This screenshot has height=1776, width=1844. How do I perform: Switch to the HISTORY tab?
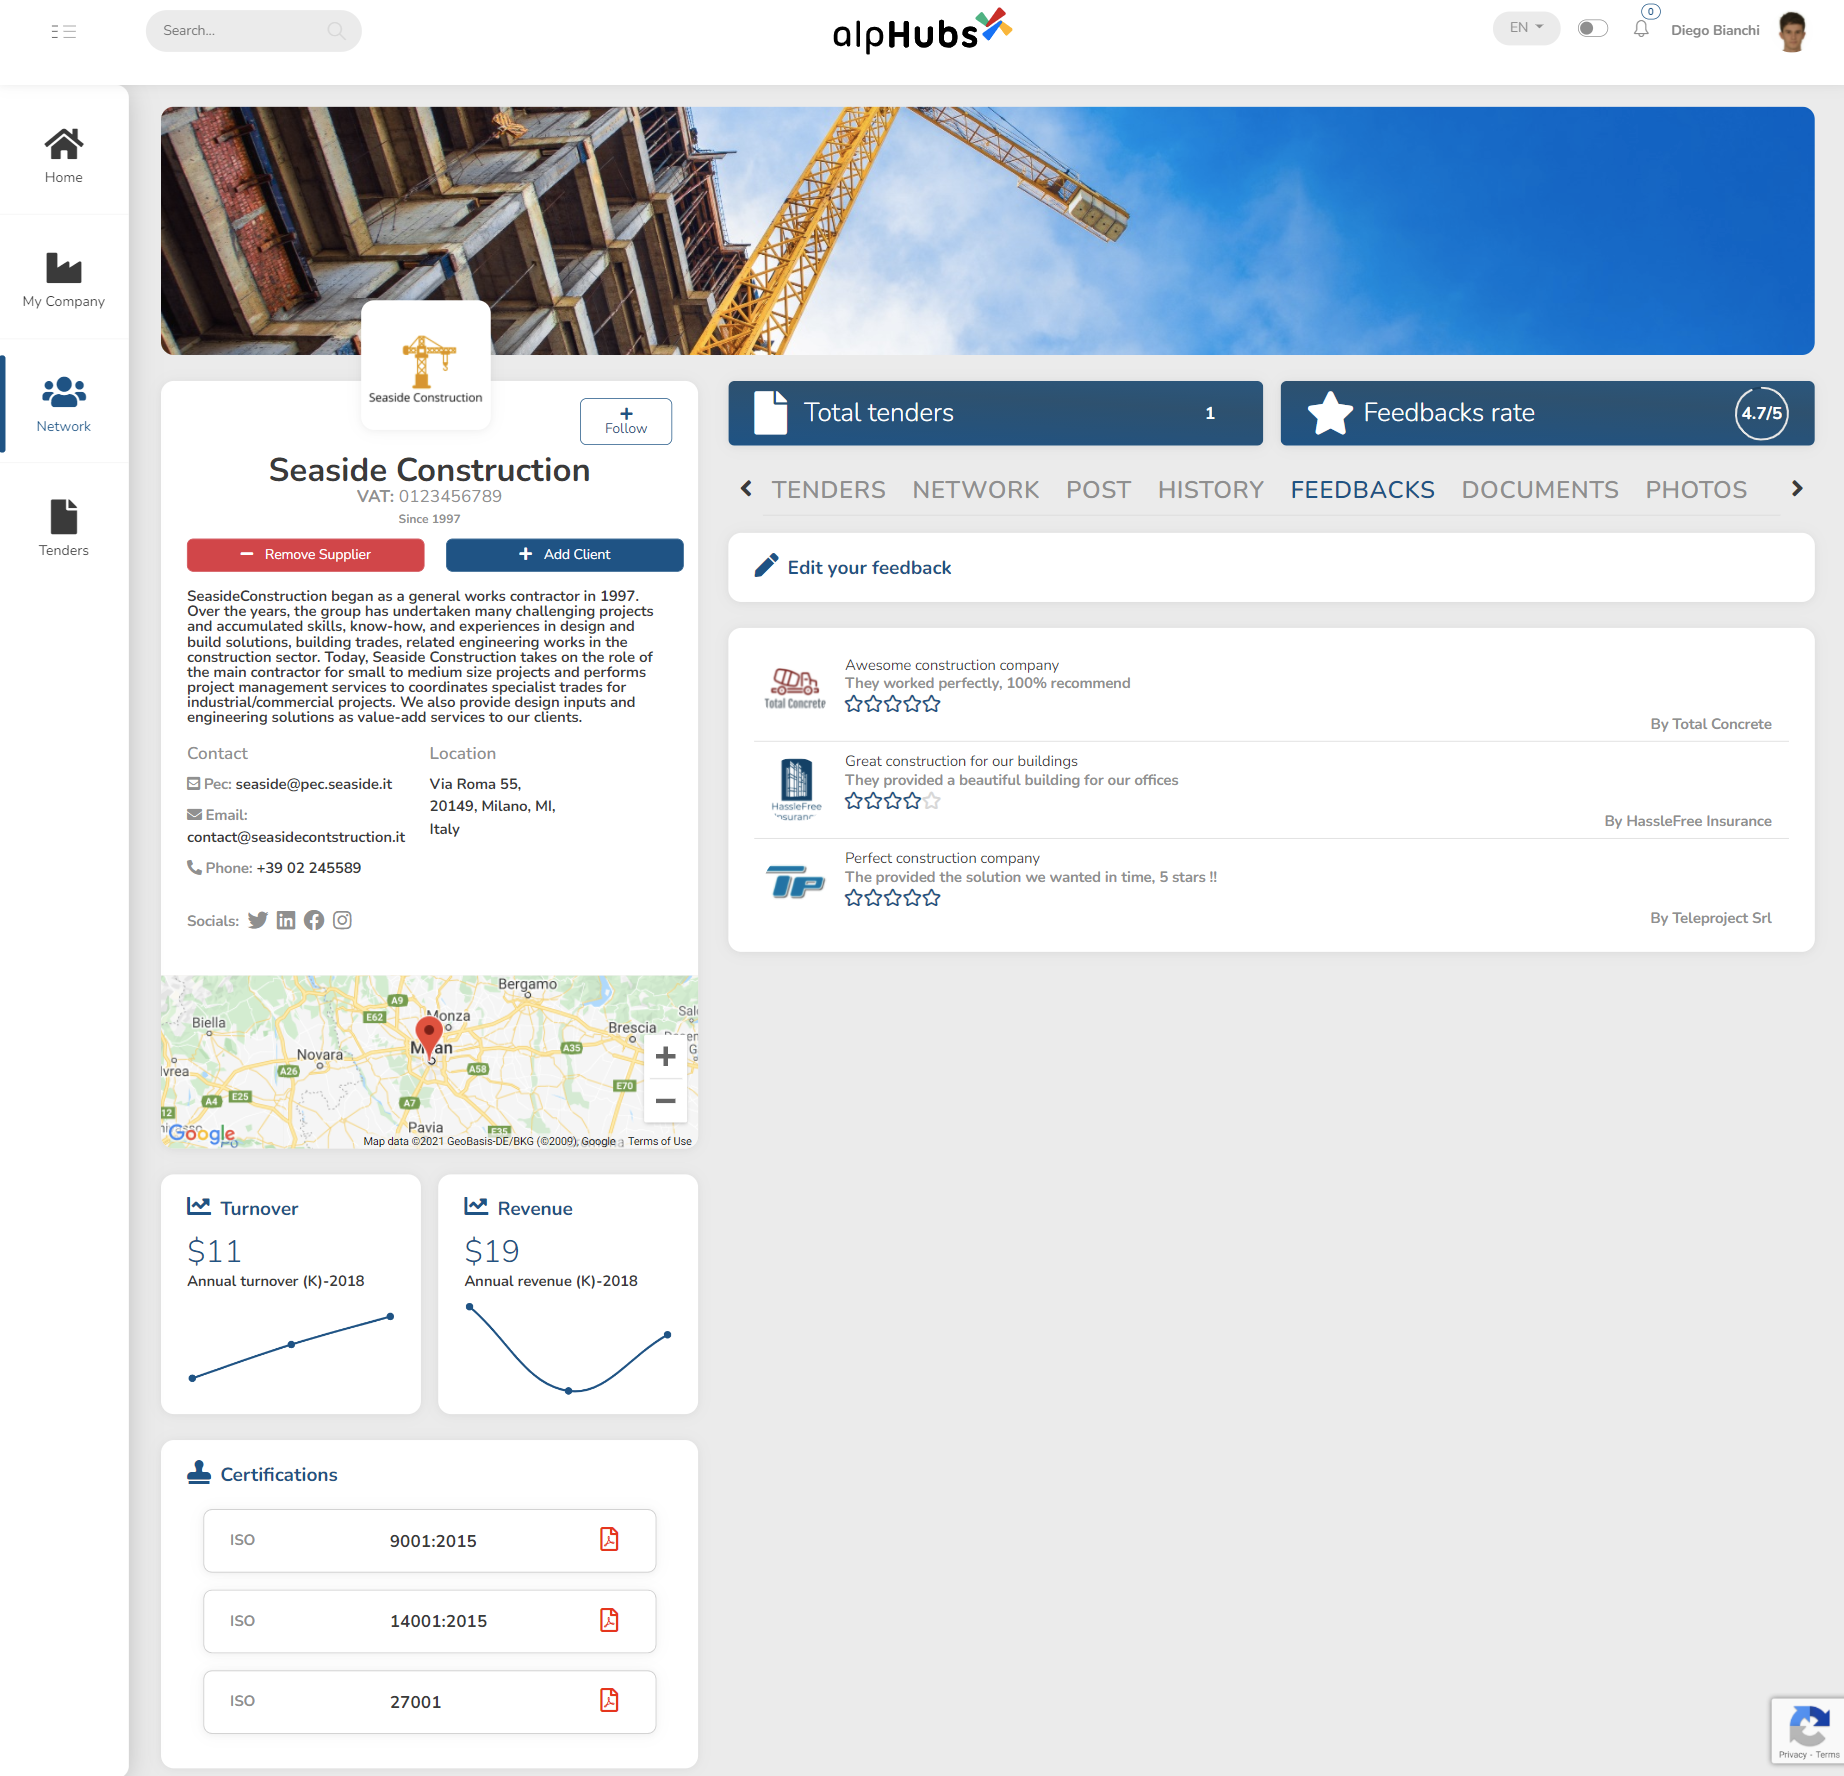coord(1210,490)
